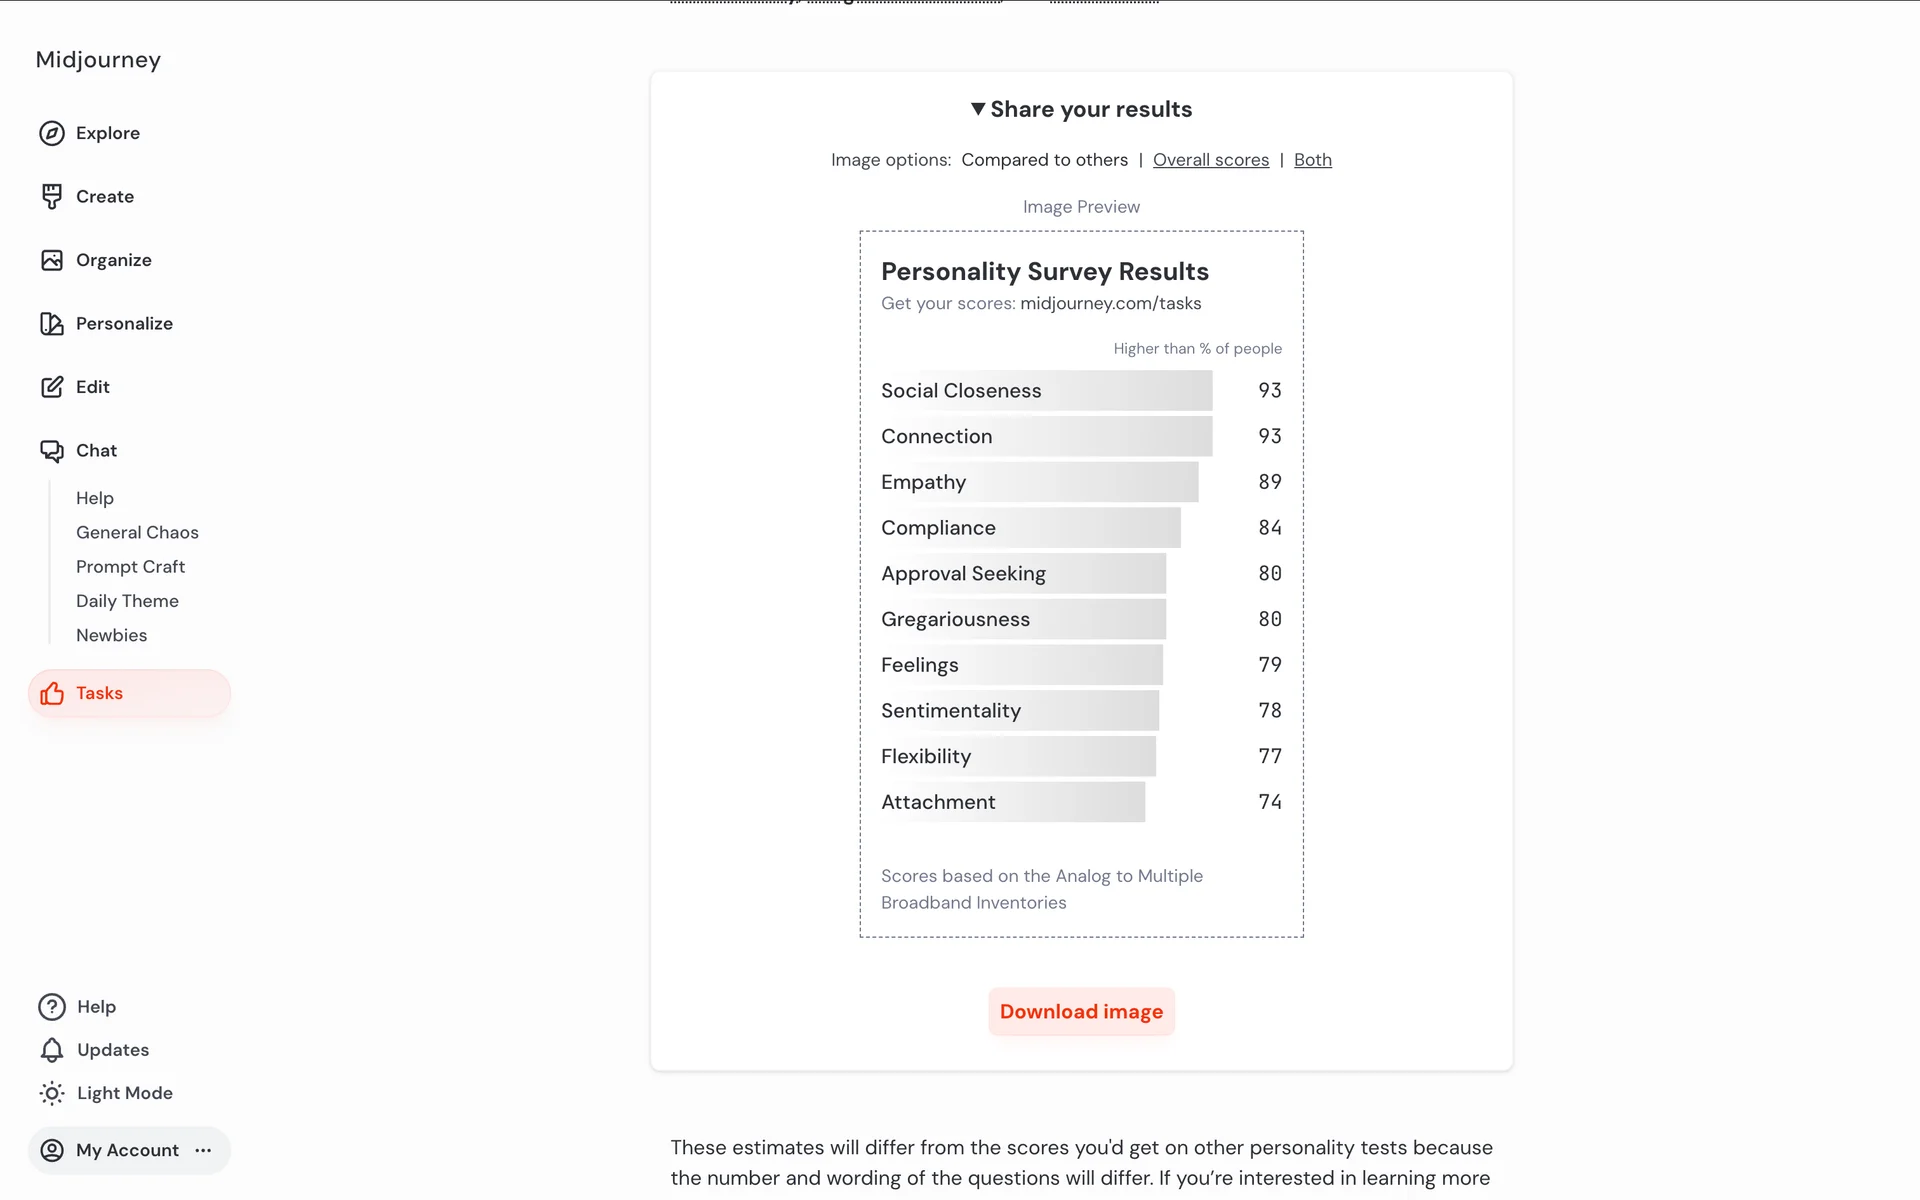Click the Create paintbrush icon
Image resolution: width=1920 pixels, height=1200 pixels.
coord(52,197)
